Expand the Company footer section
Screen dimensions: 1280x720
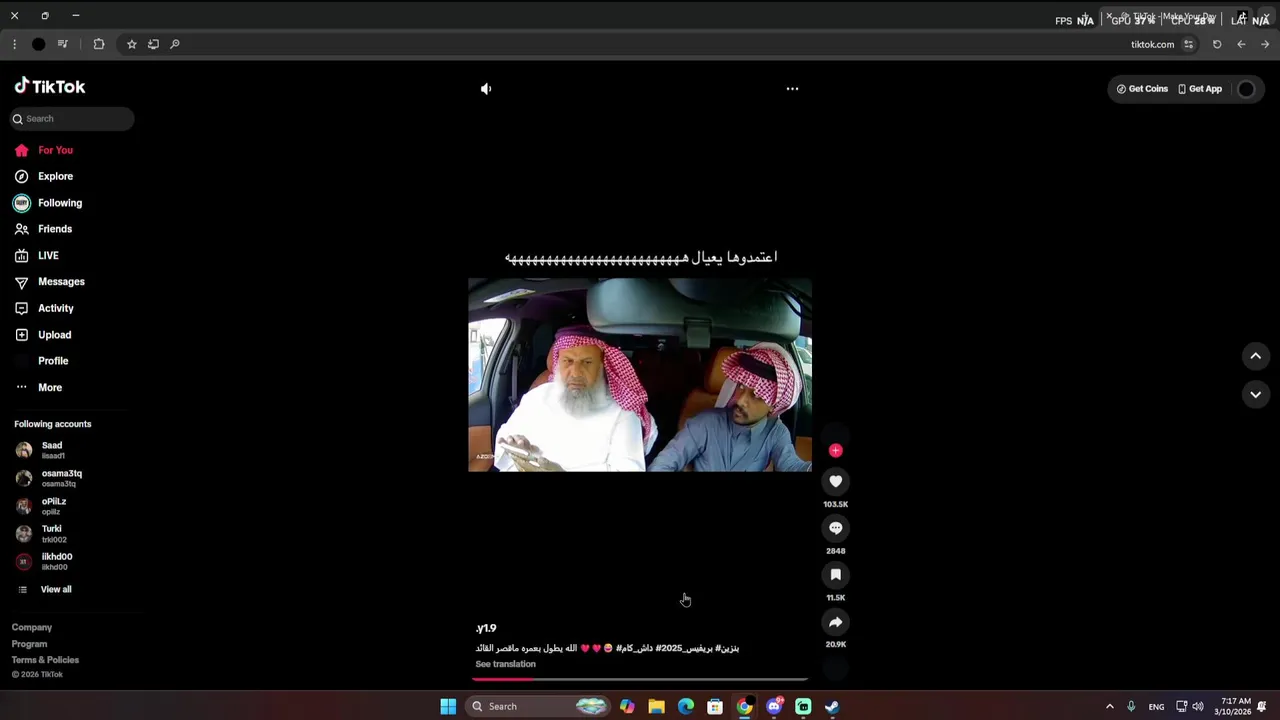(32, 628)
